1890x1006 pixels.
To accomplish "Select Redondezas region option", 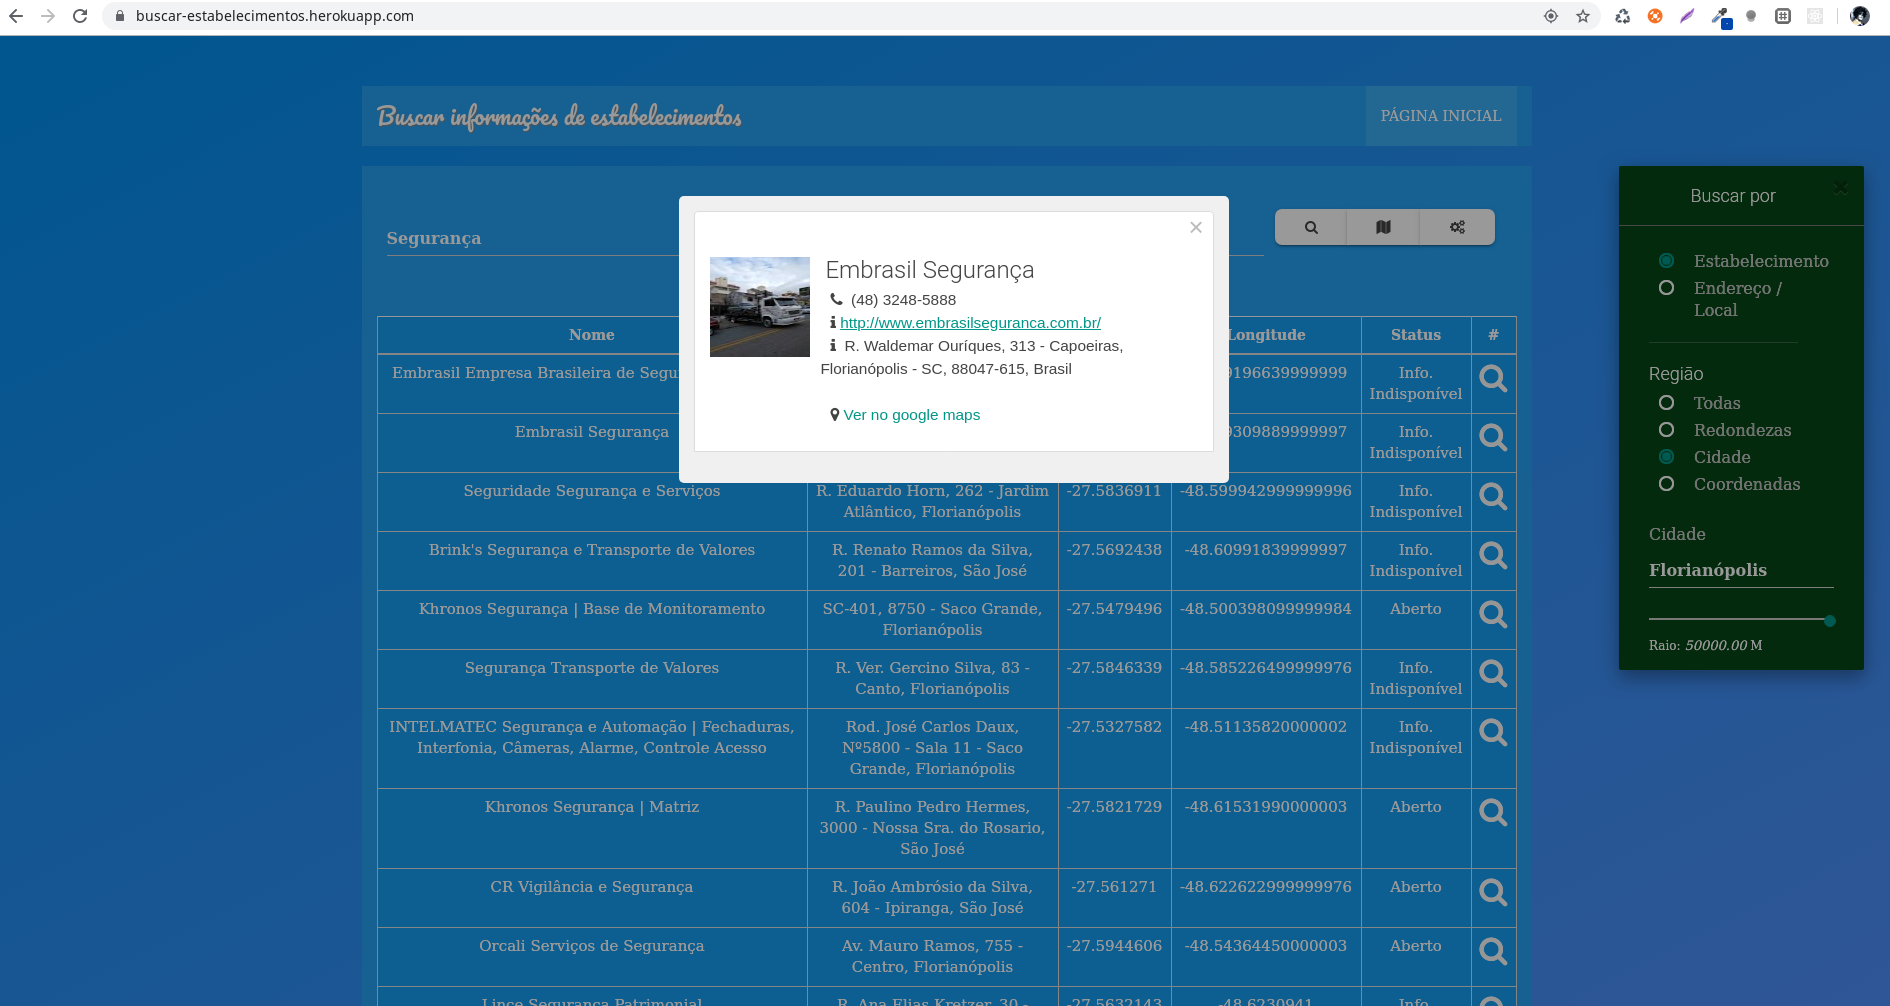I will 1666,430.
